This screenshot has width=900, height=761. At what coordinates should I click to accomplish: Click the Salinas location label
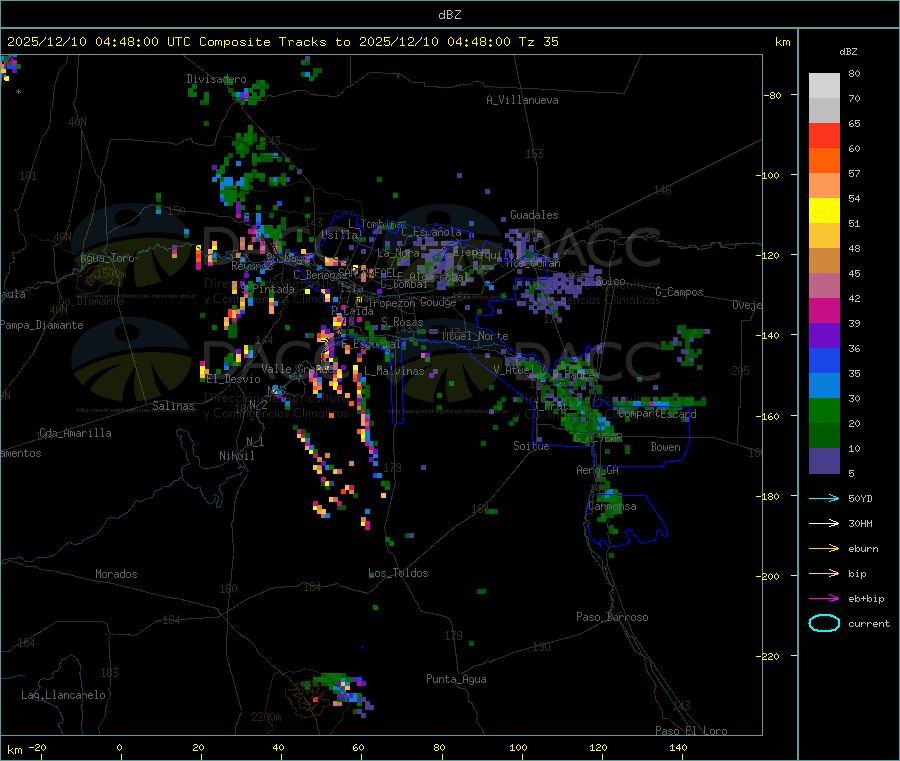(x=173, y=406)
